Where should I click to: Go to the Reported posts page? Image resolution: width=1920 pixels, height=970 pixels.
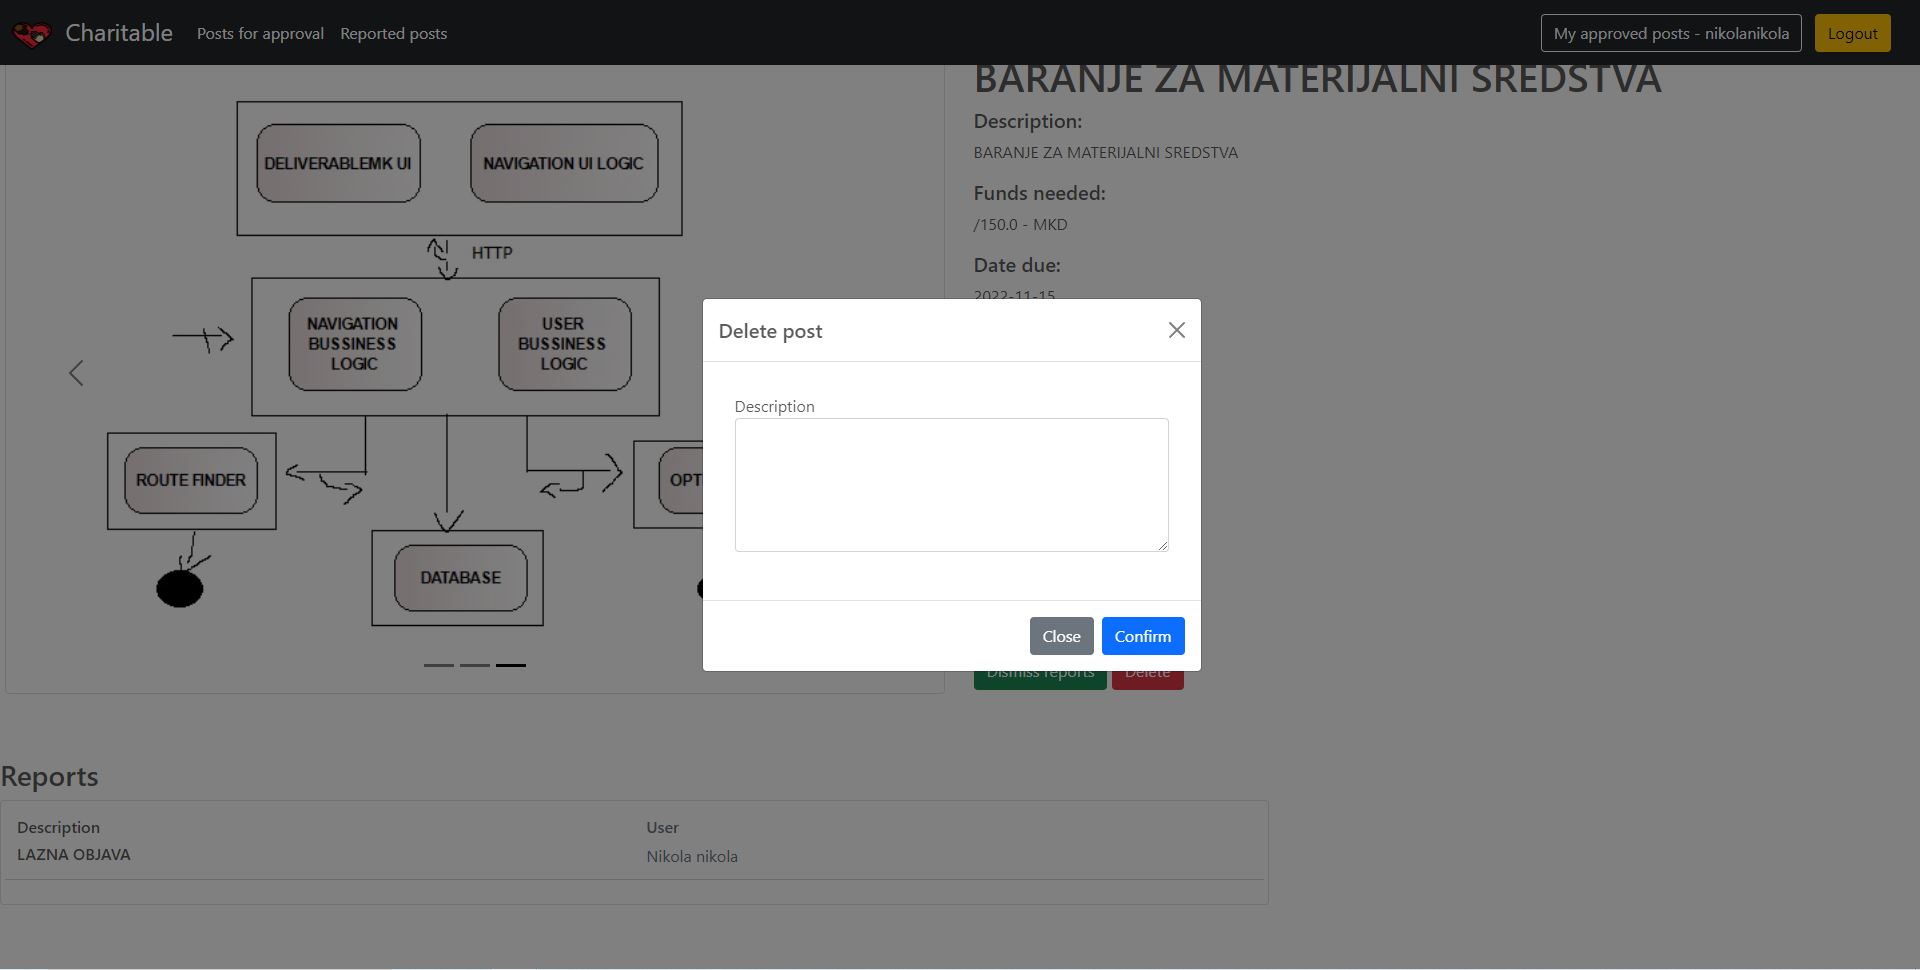pyautogui.click(x=393, y=34)
